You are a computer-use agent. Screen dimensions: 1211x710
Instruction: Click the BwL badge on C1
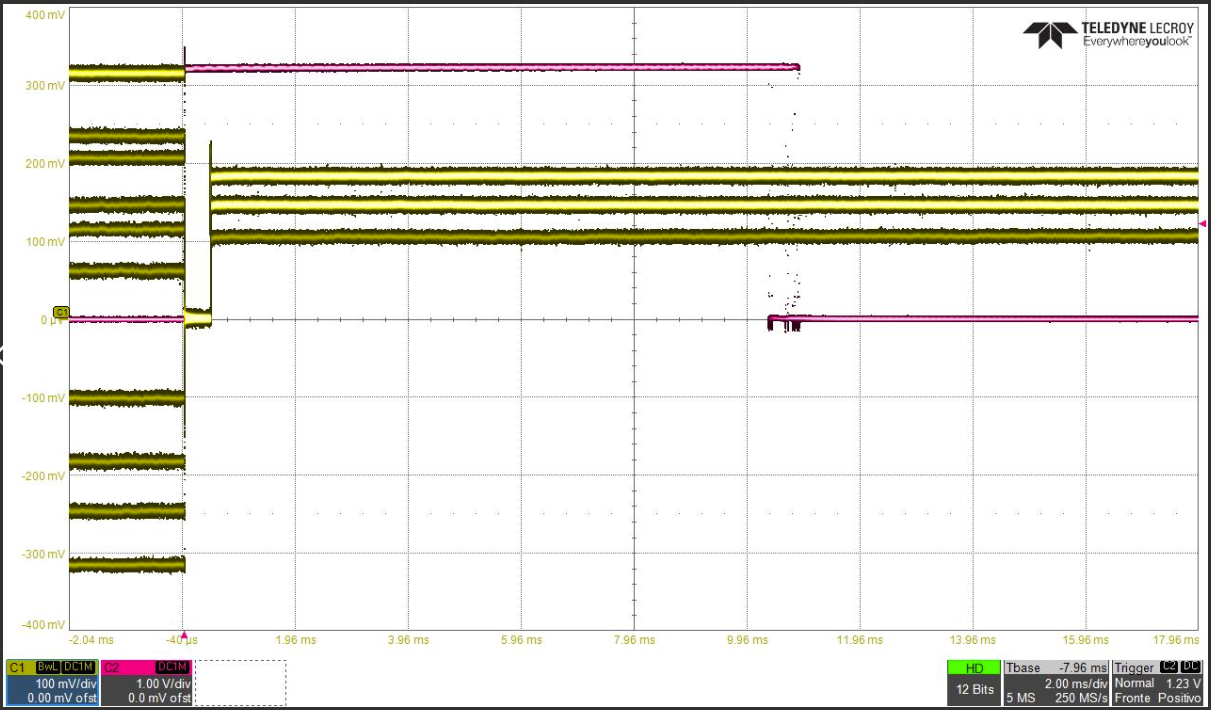[x=46, y=667]
